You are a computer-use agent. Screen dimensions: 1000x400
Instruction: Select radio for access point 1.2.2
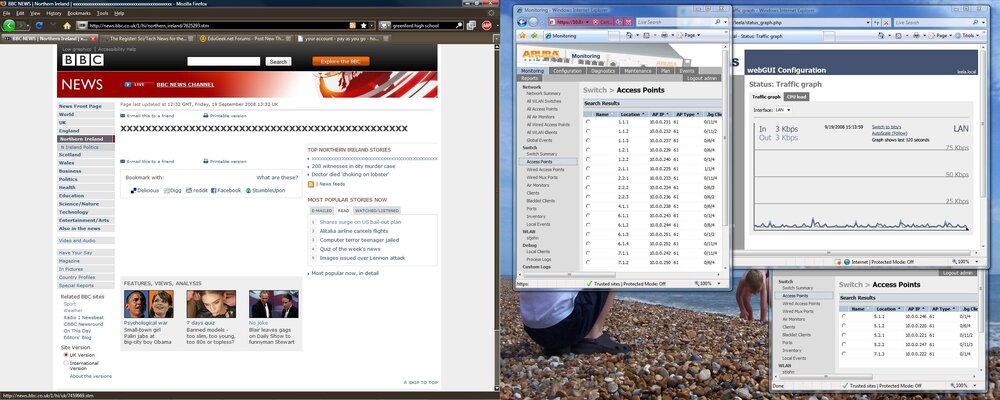[x=587, y=159]
